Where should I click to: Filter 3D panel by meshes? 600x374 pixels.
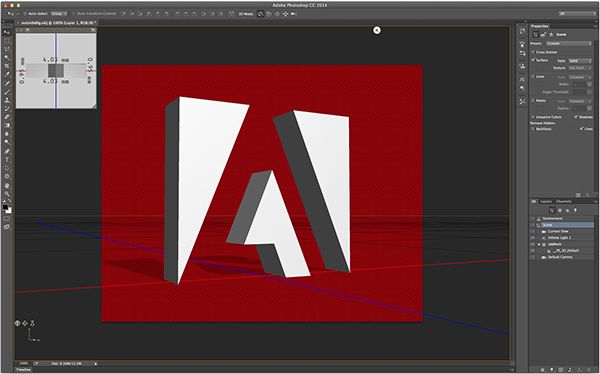pyautogui.click(x=560, y=210)
